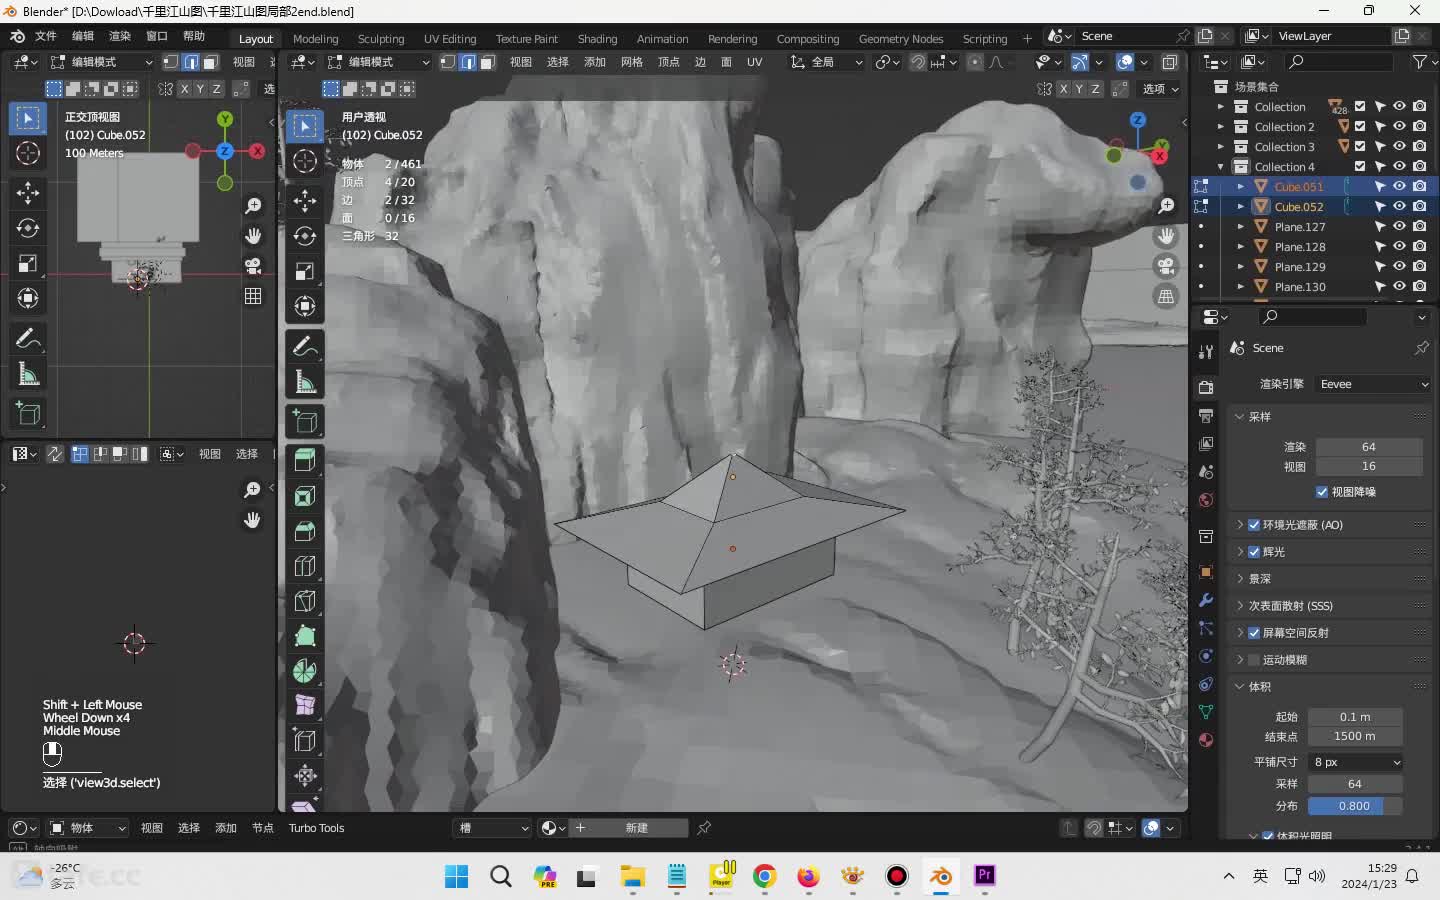Adjust the 分布 0.800 slider
This screenshot has width=1440, height=900.
click(1354, 806)
